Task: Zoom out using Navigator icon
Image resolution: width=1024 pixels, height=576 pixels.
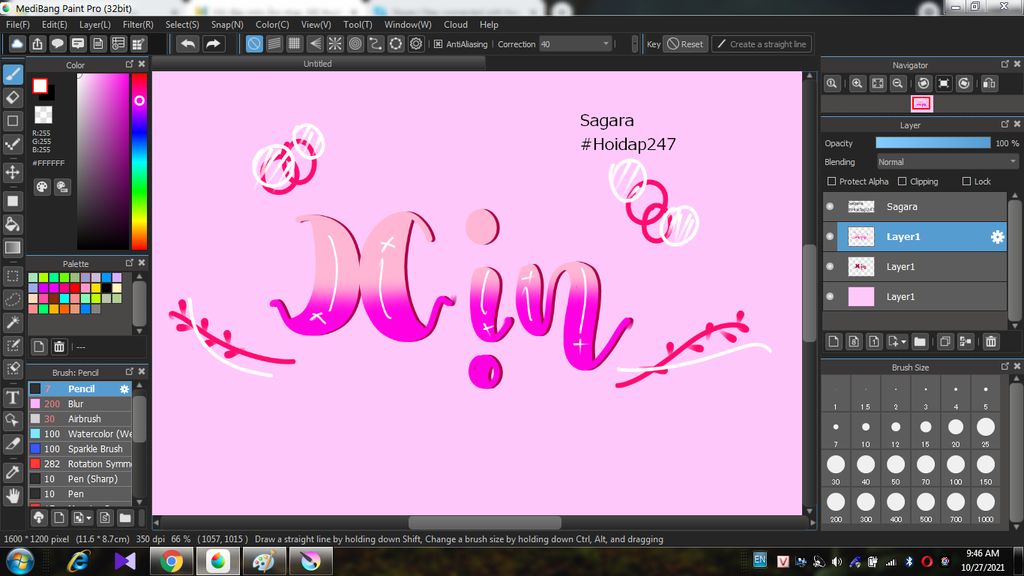Action: tap(898, 84)
